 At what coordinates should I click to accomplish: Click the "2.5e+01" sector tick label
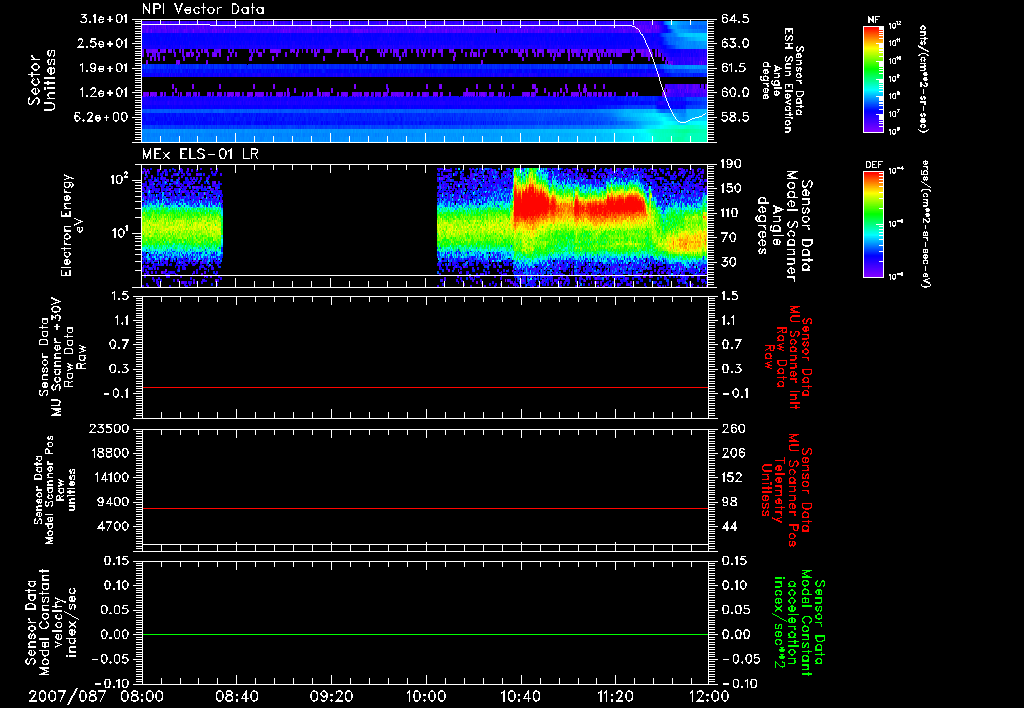104,43
